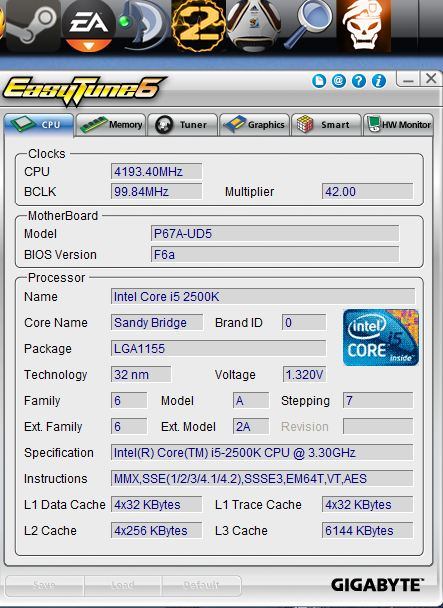
Task: Click the GIGABYTE logo
Action: (377, 585)
